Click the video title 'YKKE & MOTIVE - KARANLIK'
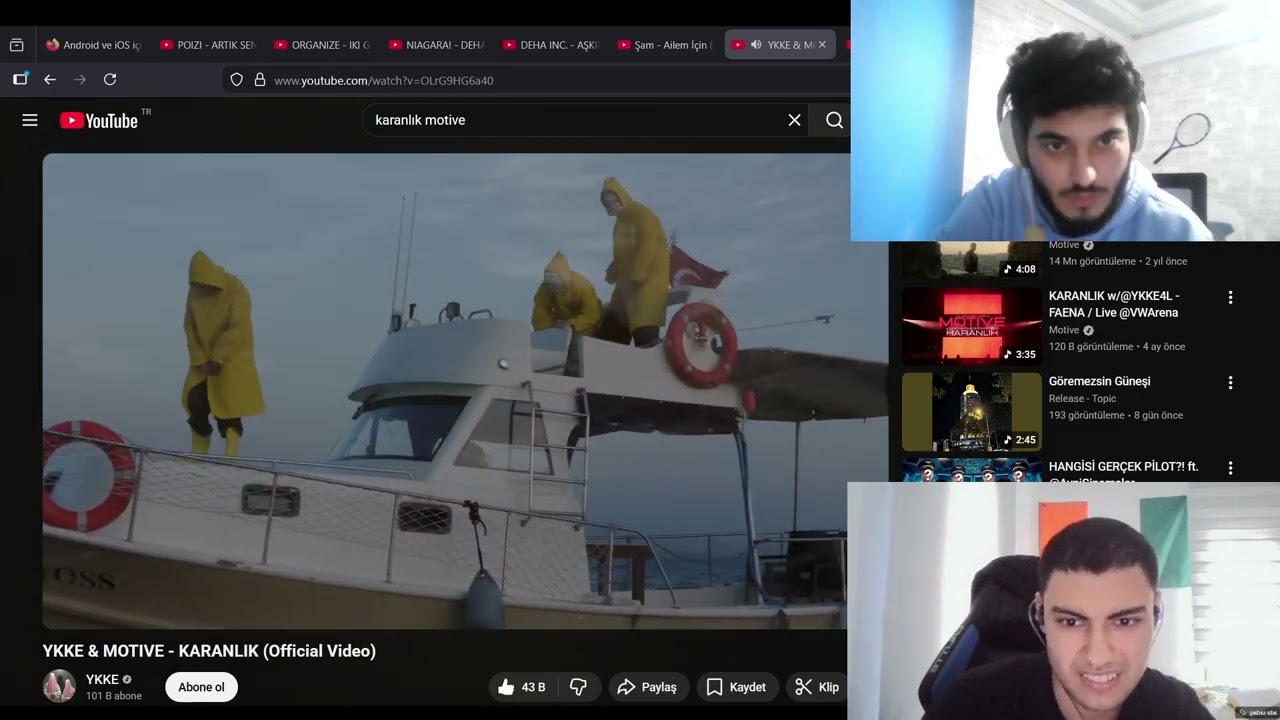This screenshot has width=1280, height=720. [209, 651]
